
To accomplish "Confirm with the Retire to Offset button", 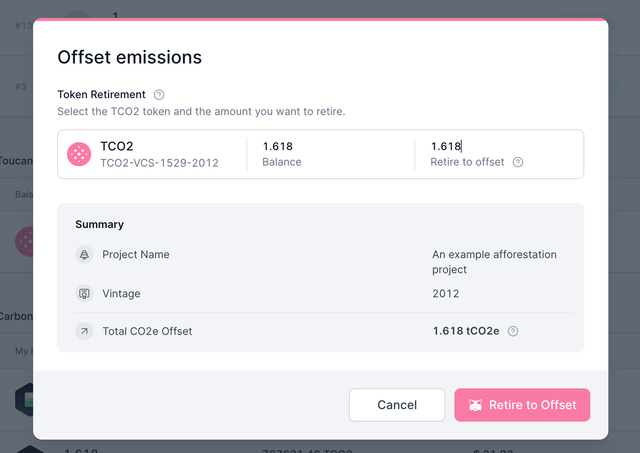I will pos(521,405).
